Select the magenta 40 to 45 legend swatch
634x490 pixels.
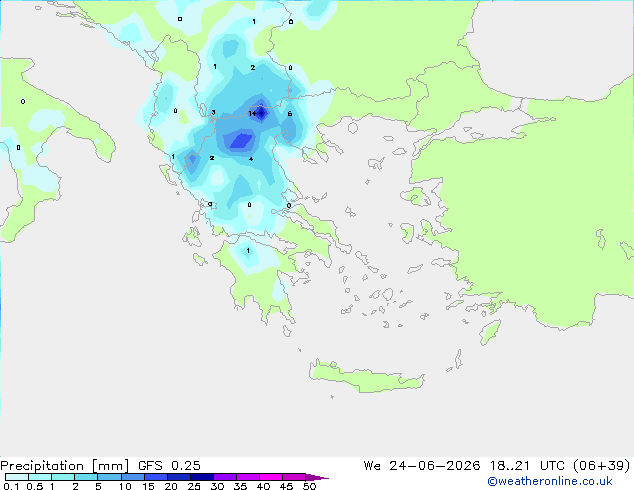[x=271, y=477]
